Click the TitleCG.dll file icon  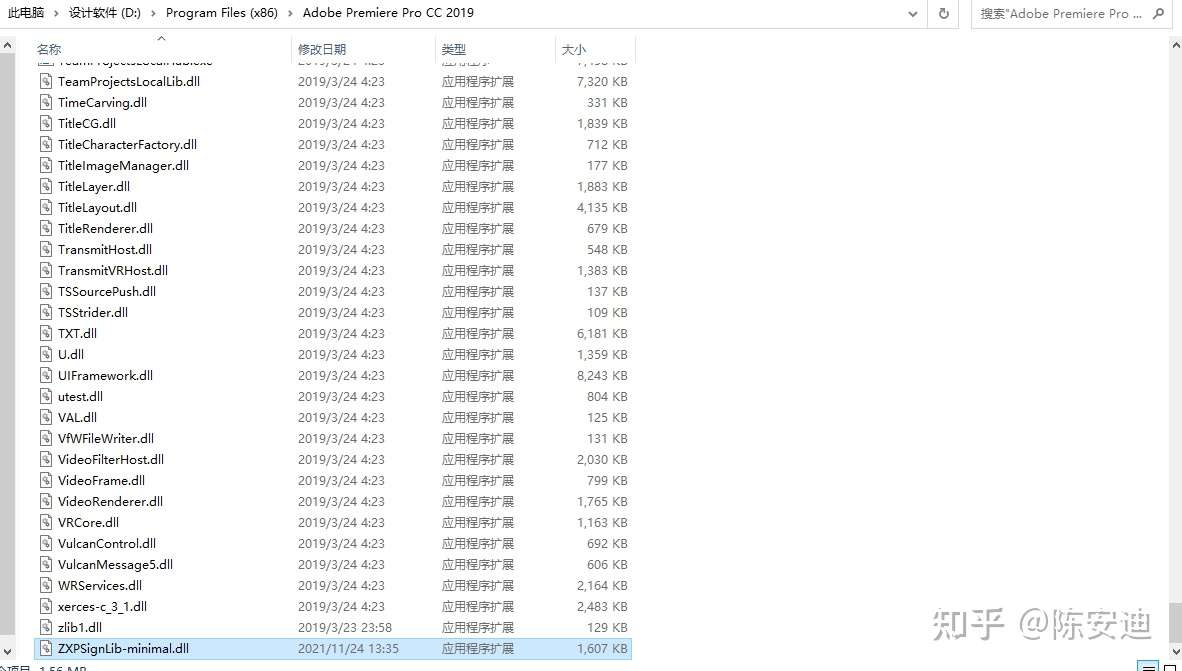[47, 124]
